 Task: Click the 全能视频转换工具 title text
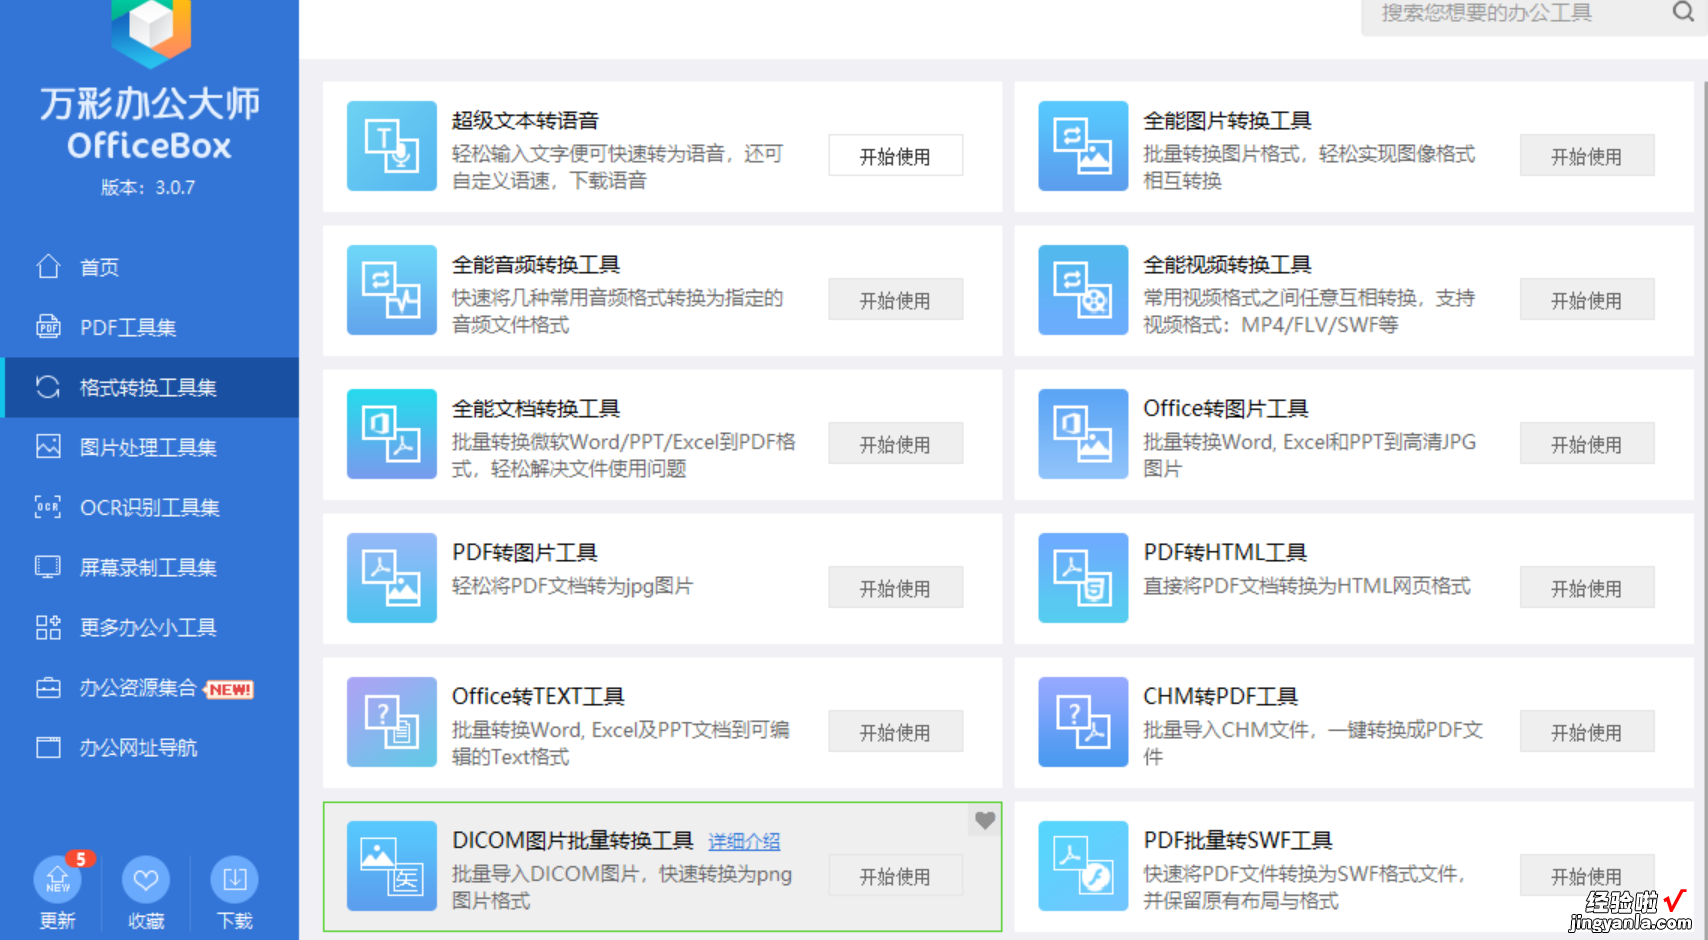[1227, 265]
